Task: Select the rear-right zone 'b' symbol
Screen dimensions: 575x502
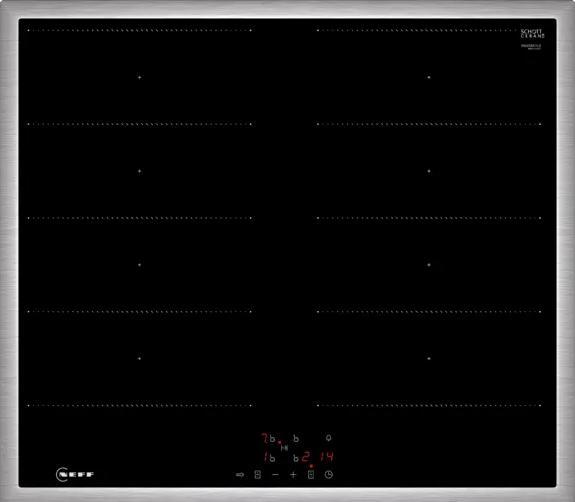Action: click(x=296, y=438)
